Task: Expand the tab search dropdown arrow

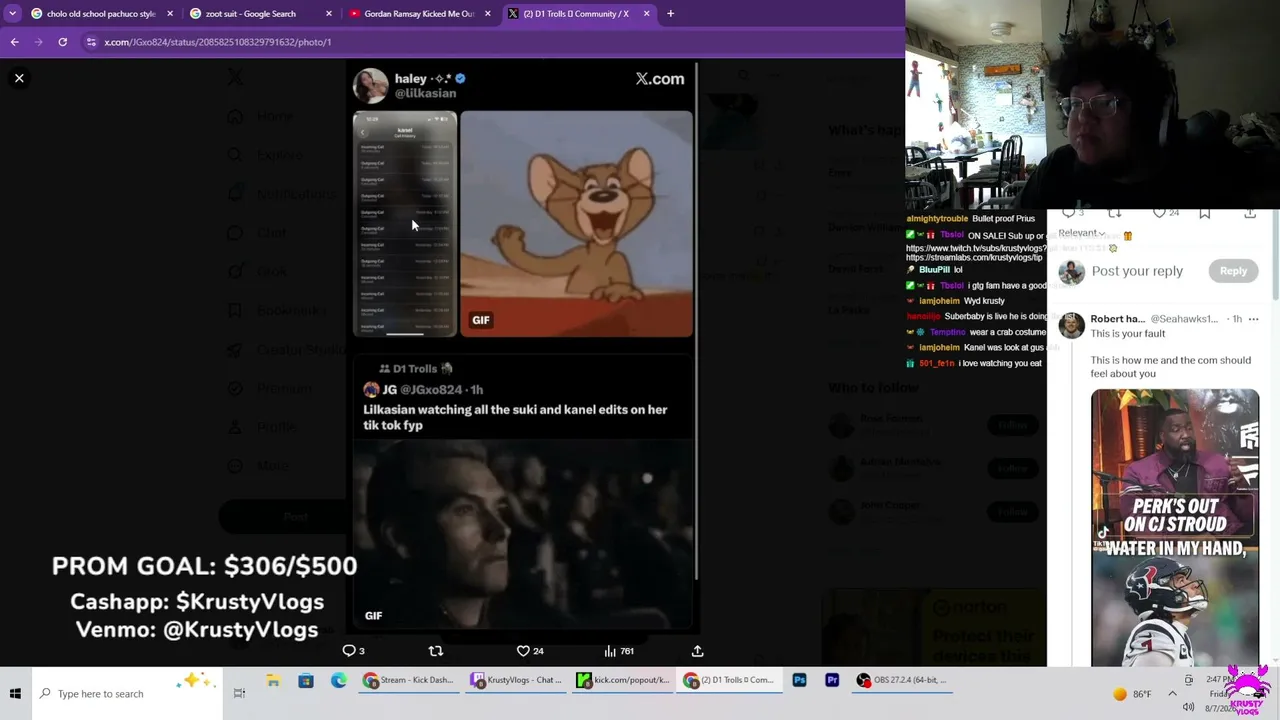Action: click(12, 14)
